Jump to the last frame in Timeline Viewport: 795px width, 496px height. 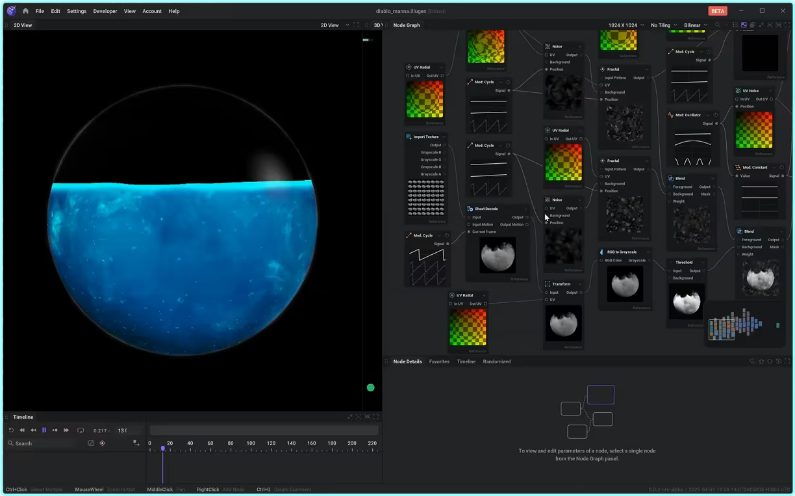pyautogui.click(x=66, y=430)
